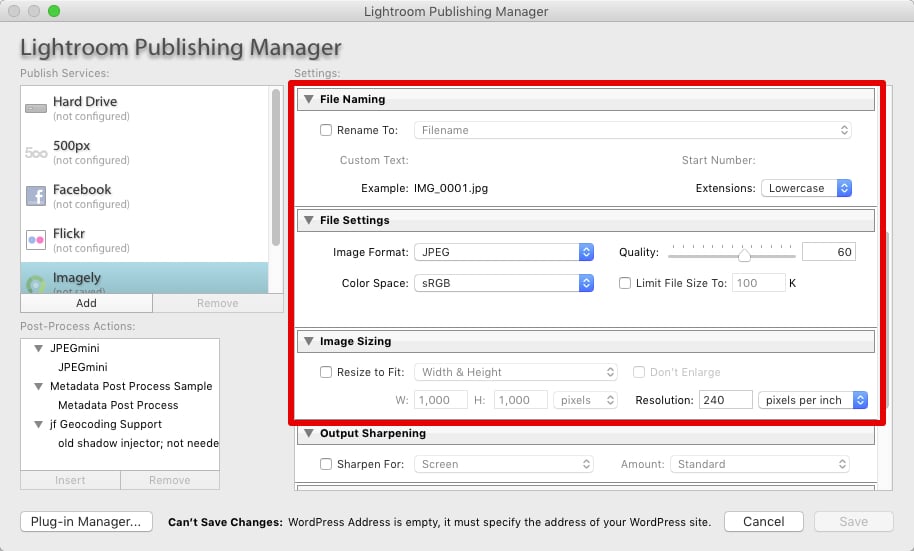Click the Settings panel scrollbar
This screenshot has width=914, height=551.
[889, 321]
